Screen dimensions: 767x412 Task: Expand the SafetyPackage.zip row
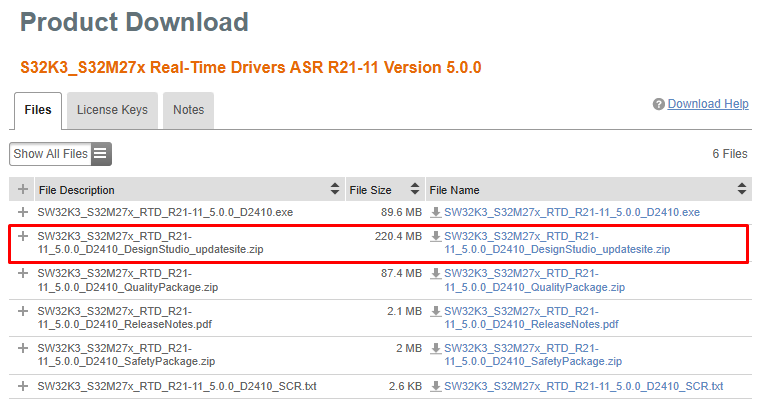pos(23,348)
